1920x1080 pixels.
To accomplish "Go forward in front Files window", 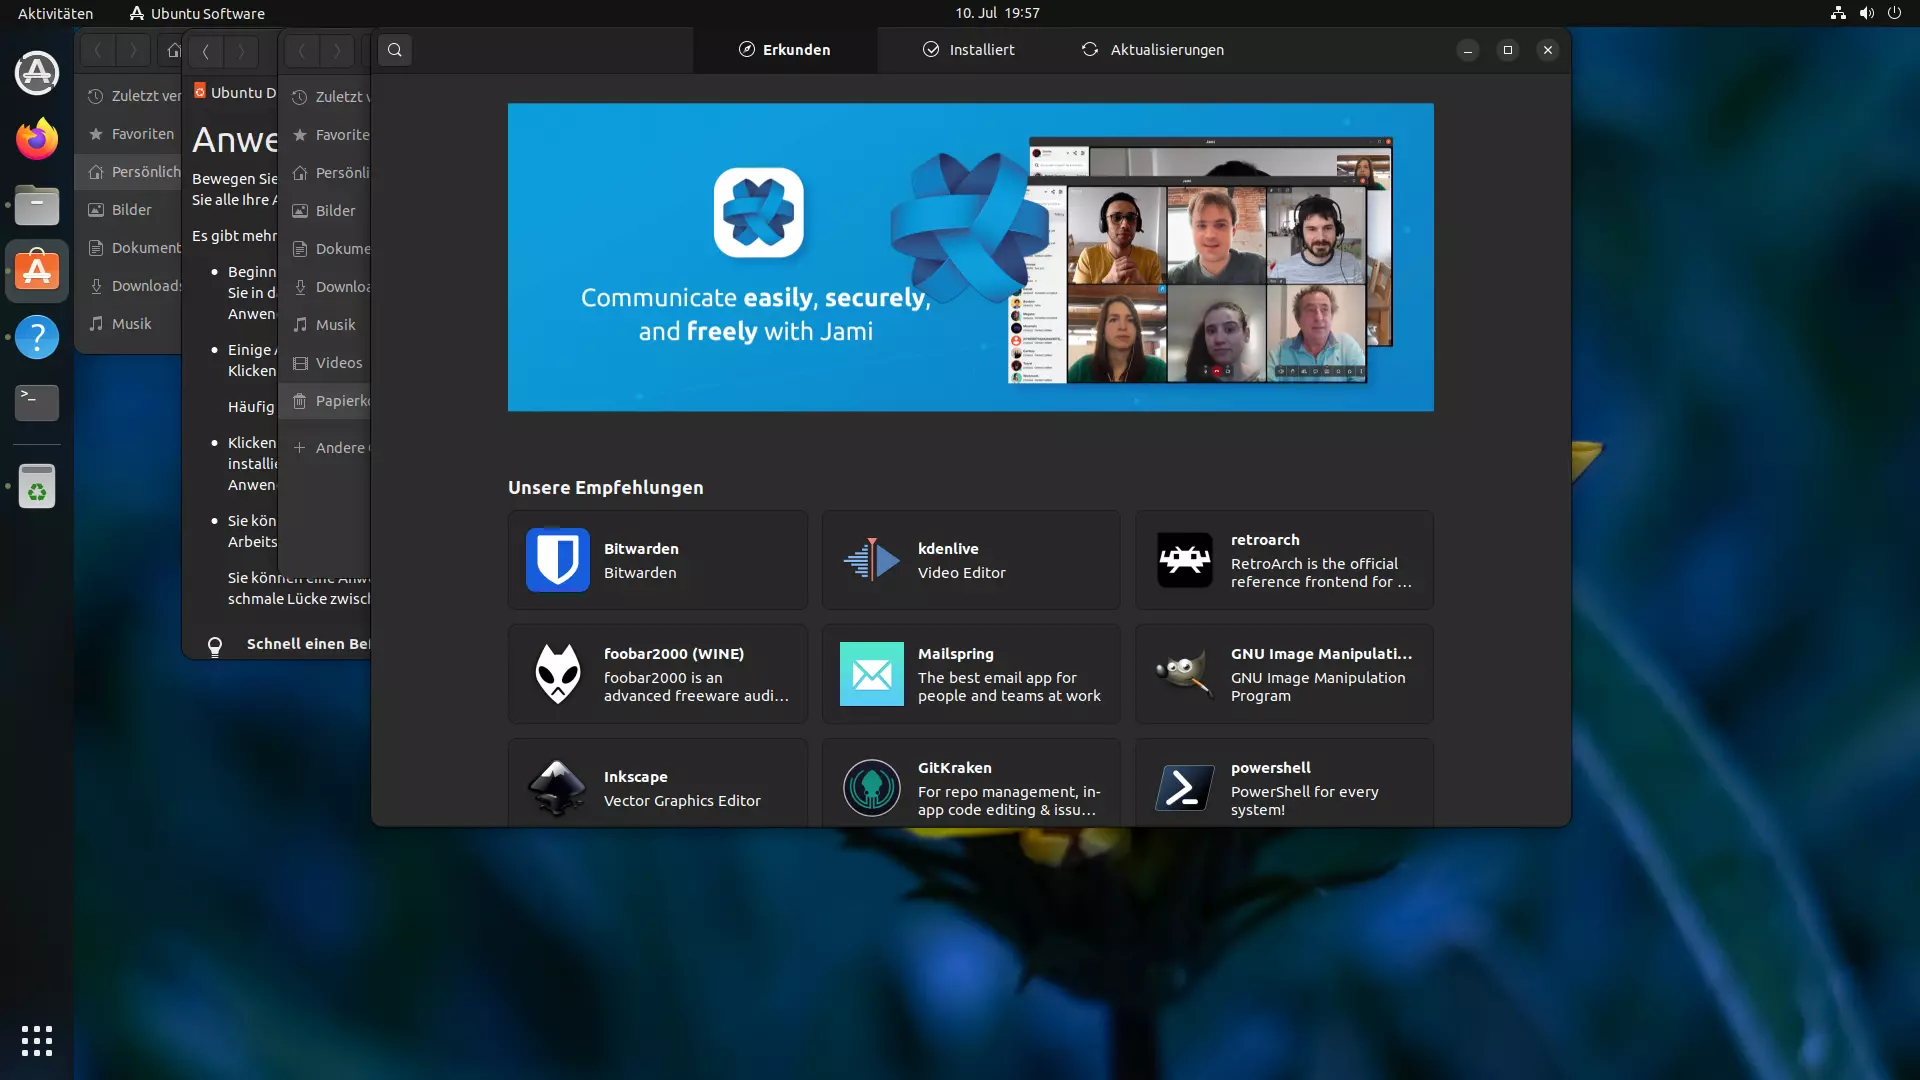I will click(337, 50).
